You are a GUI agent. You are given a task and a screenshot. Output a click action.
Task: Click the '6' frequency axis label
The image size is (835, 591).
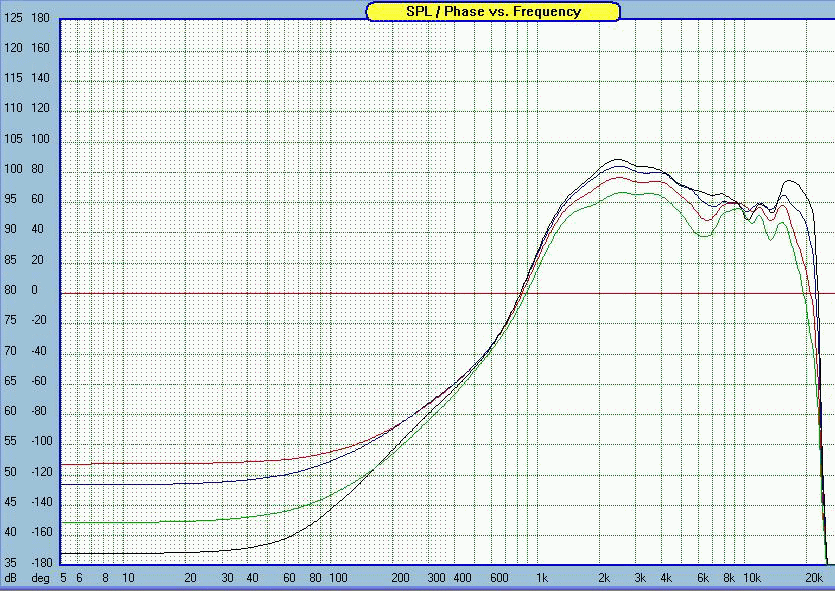pos(79,578)
